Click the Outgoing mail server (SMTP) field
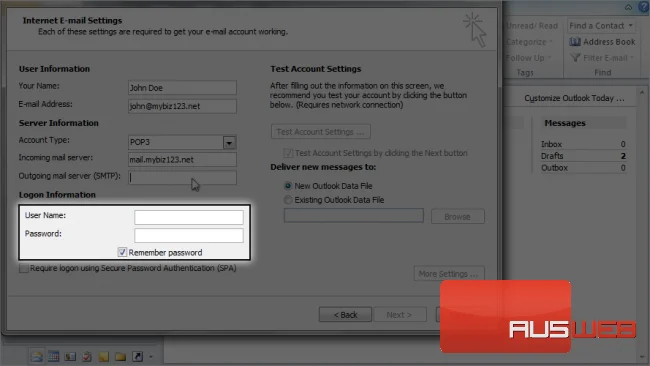This screenshot has width=650, height=366. pos(182,178)
